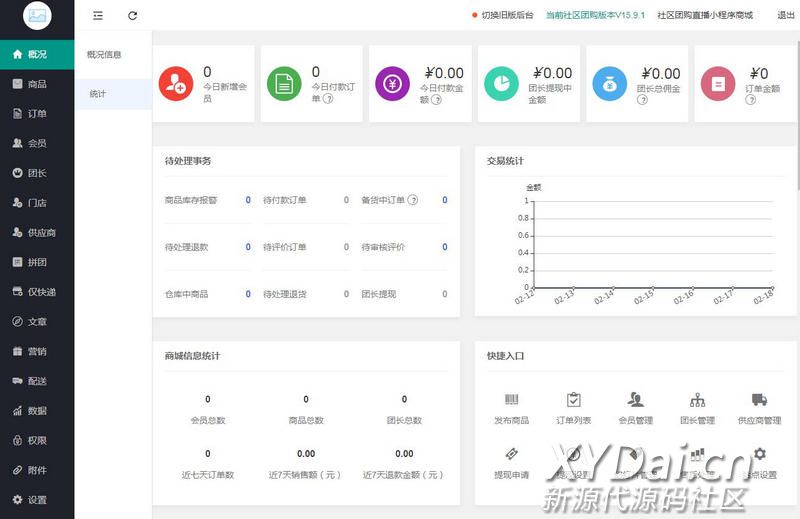Click the purple yen payment amount icon

click(392, 84)
